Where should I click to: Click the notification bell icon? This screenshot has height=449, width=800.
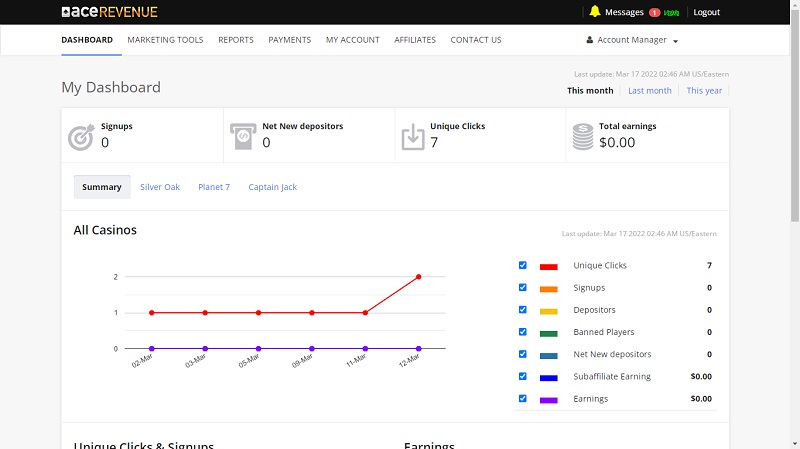pyautogui.click(x=594, y=11)
